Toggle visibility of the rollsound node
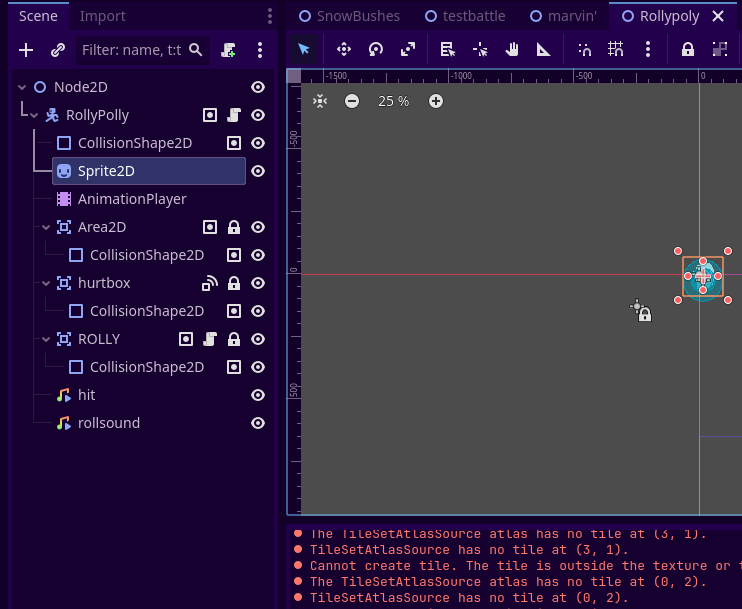This screenshot has width=742, height=609. tap(258, 423)
